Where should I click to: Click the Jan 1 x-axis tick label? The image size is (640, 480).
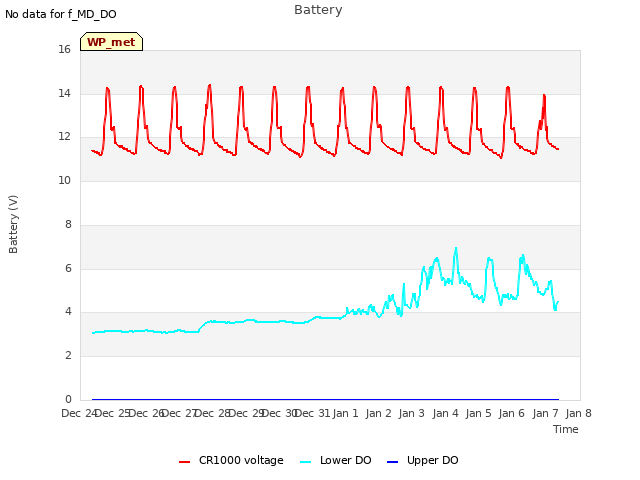click(x=345, y=413)
